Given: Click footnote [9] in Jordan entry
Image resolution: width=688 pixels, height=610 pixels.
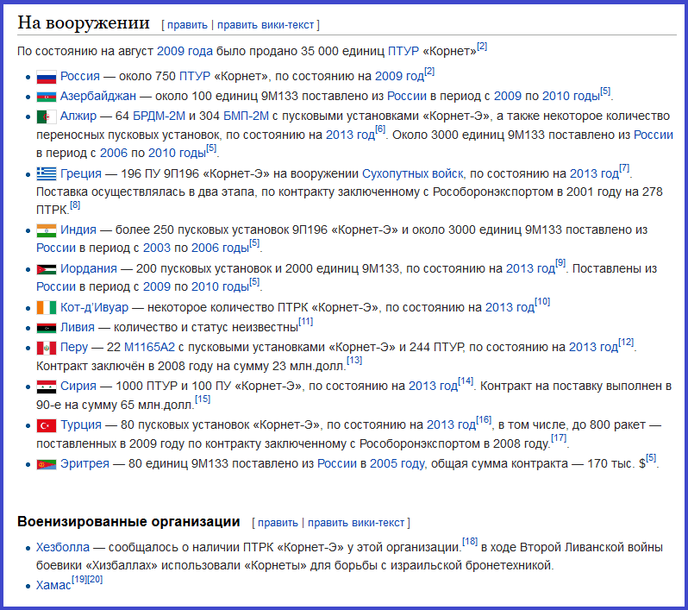Looking at the screenshot, I should pyautogui.click(x=560, y=263).
